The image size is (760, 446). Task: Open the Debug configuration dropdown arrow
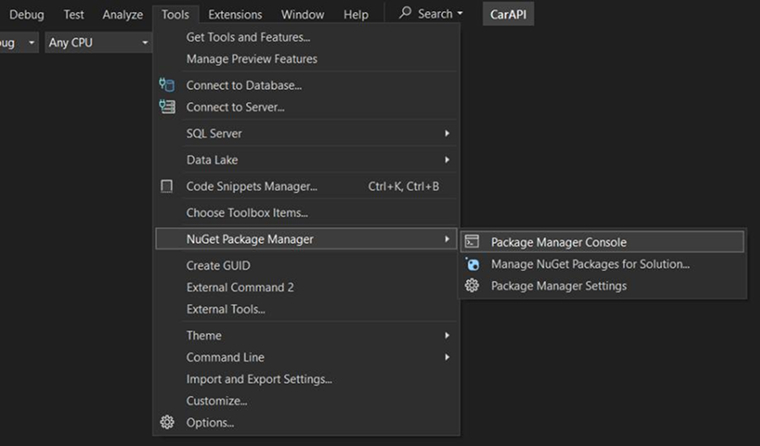click(x=32, y=43)
